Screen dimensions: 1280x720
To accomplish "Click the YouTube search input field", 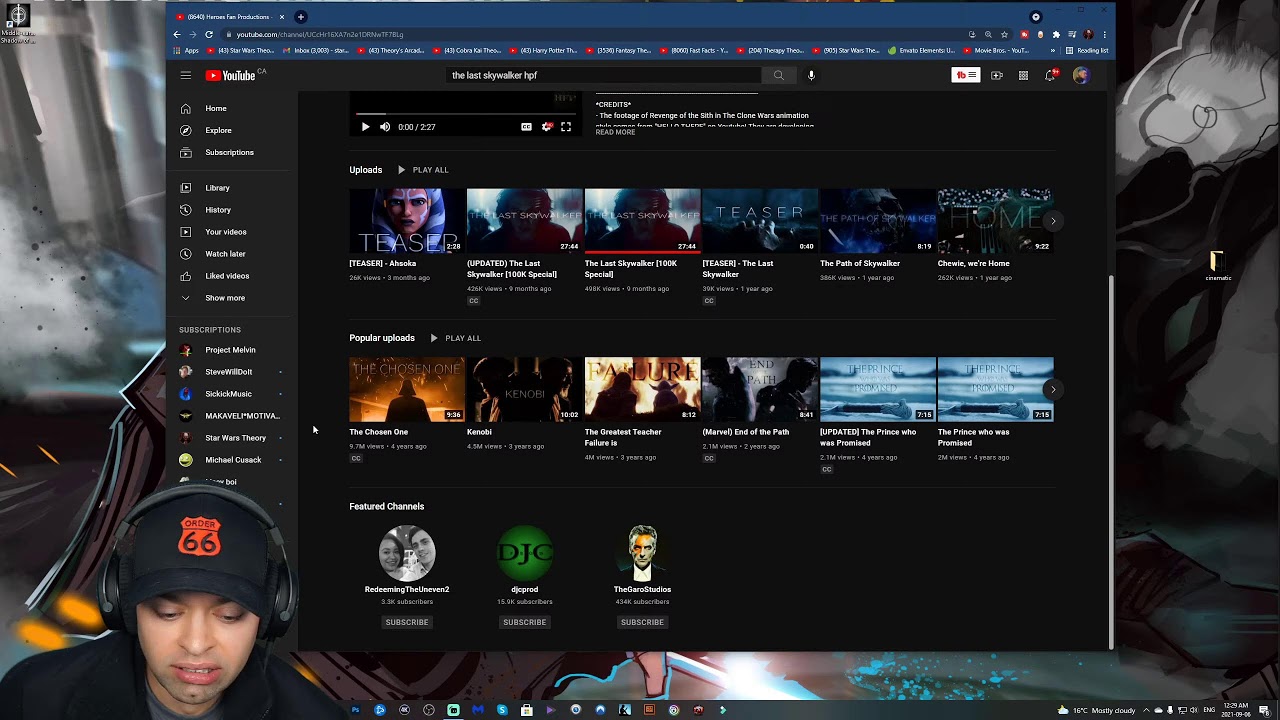I will tap(603, 75).
